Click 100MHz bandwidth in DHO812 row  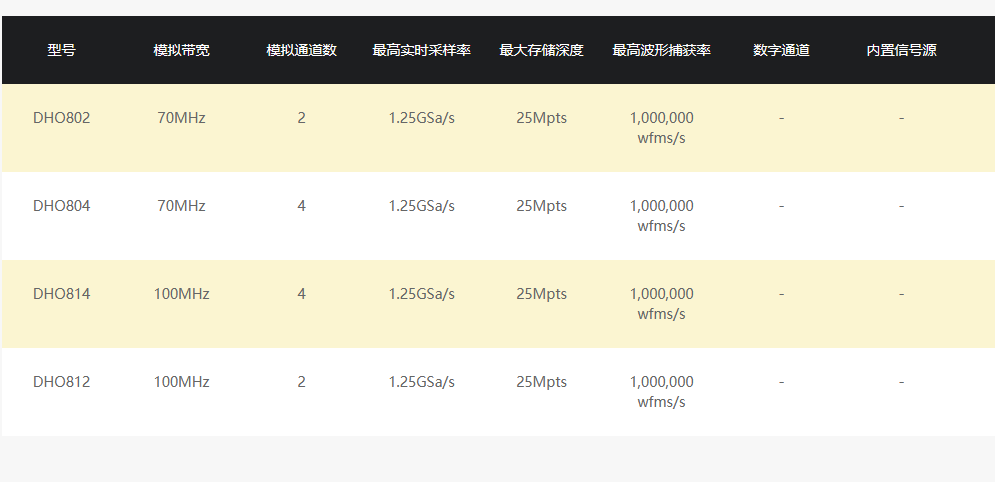pos(181,382)
